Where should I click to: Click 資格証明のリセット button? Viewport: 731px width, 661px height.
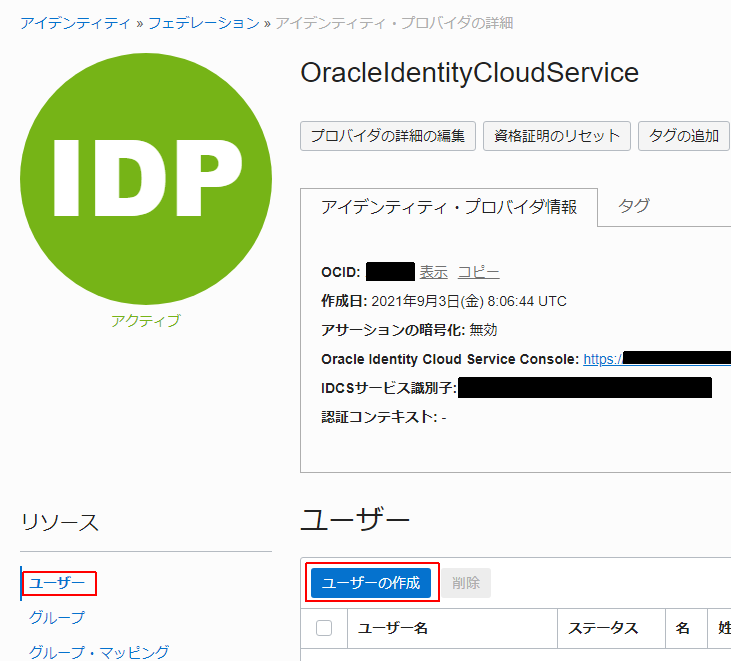pyautogui.click(x=557, y=136)
